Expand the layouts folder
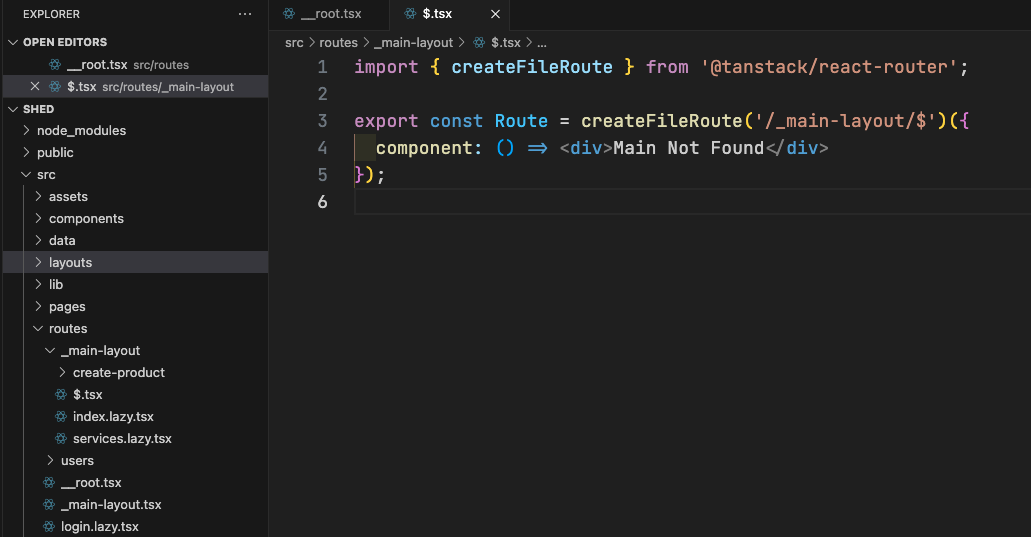 (x=38, y=262)
